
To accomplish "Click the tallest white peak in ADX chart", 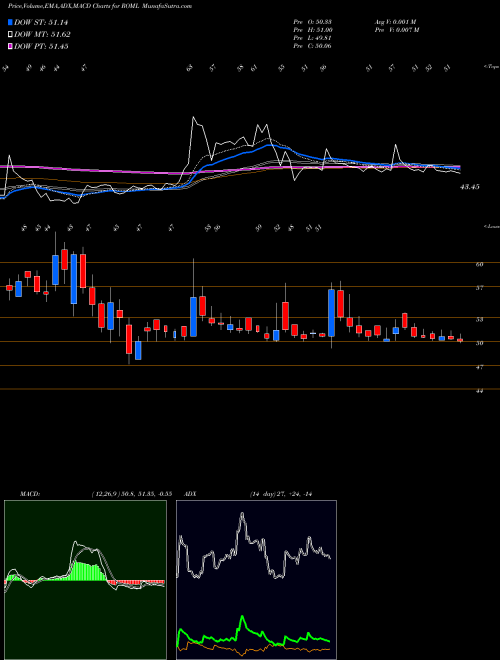I will [242, 514].
